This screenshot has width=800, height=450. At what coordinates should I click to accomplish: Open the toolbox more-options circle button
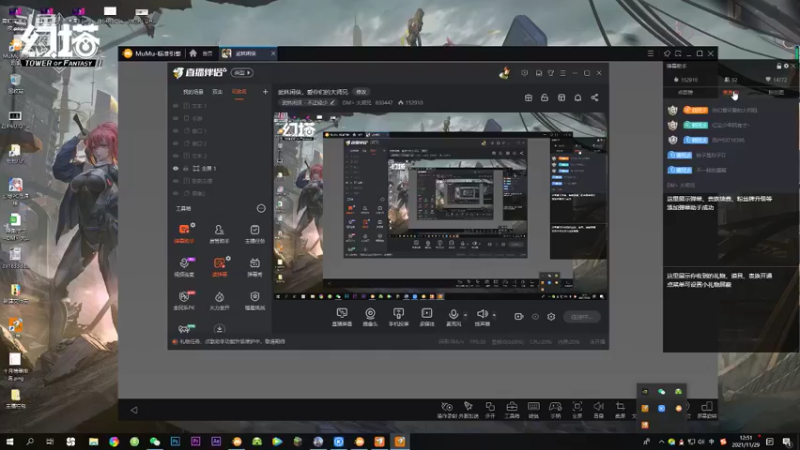tap(261, 208)
